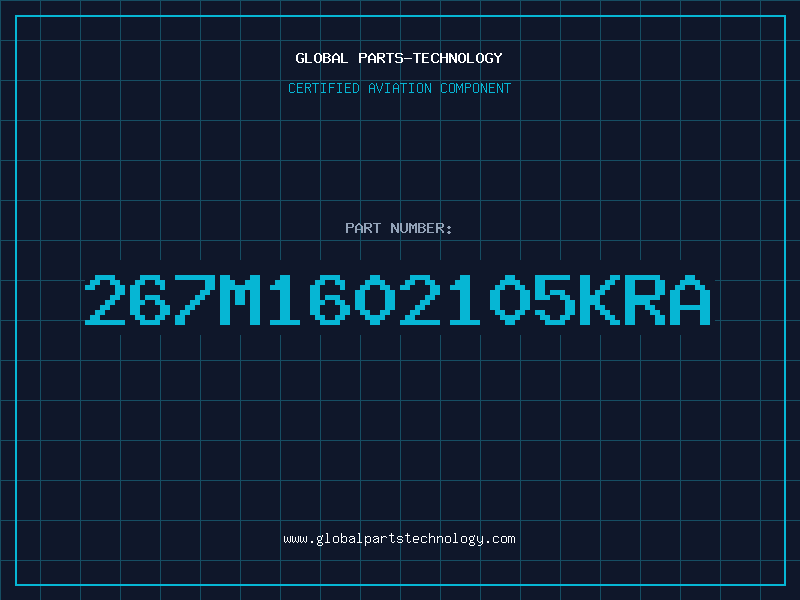Select the part number 267M1602105KRA

397,299
